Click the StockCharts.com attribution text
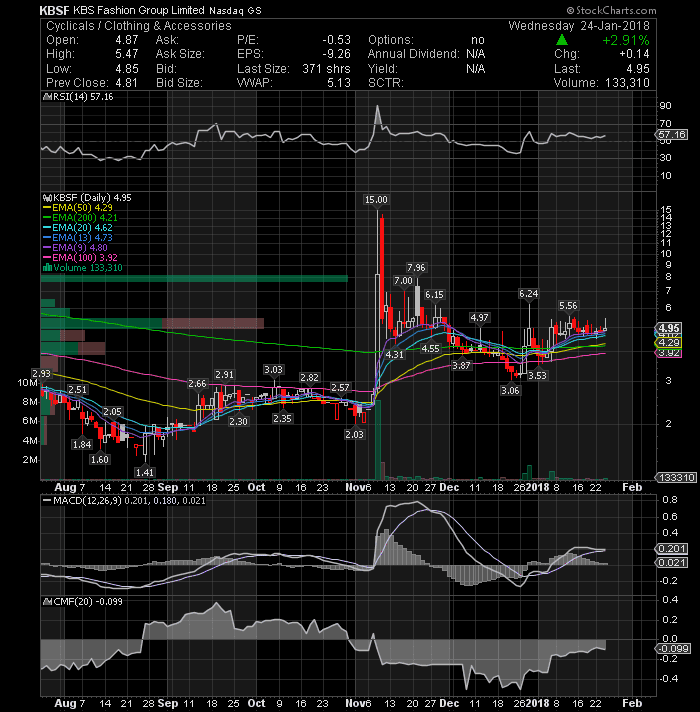The width and height of the screenshot is (700, 712). click(611, 10)
